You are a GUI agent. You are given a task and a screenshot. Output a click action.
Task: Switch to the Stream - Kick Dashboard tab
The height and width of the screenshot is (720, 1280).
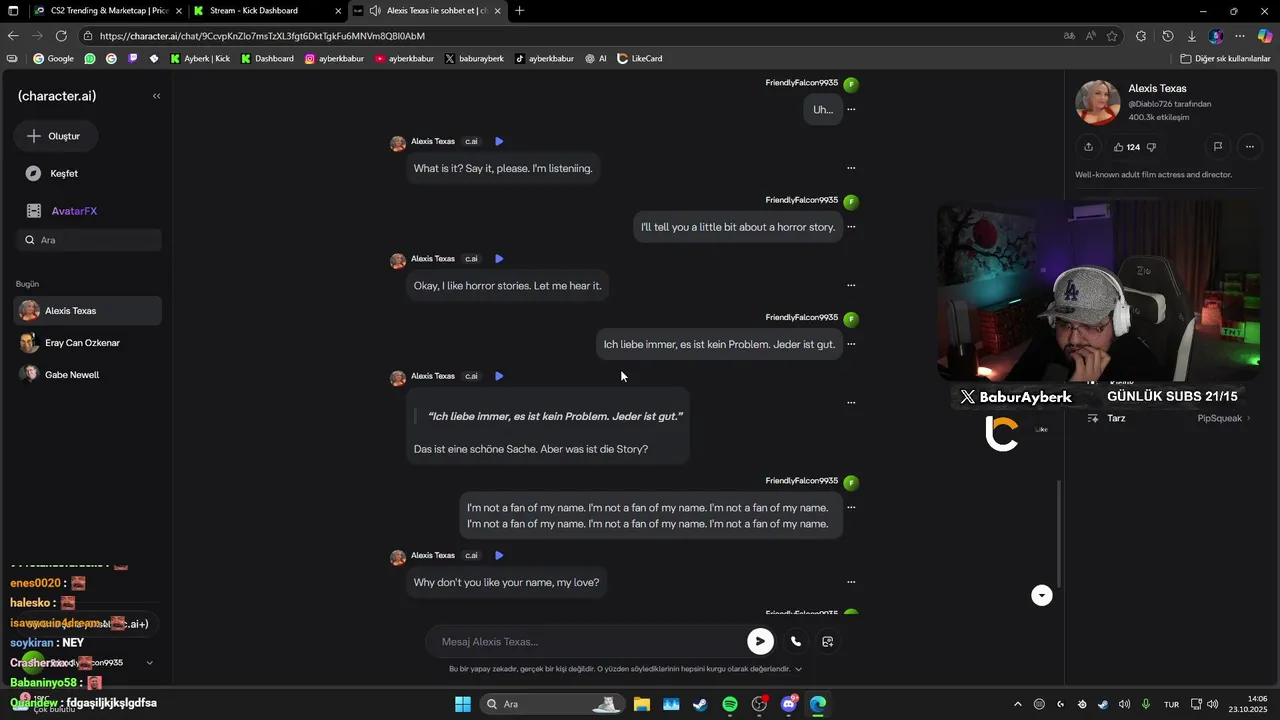266,11
